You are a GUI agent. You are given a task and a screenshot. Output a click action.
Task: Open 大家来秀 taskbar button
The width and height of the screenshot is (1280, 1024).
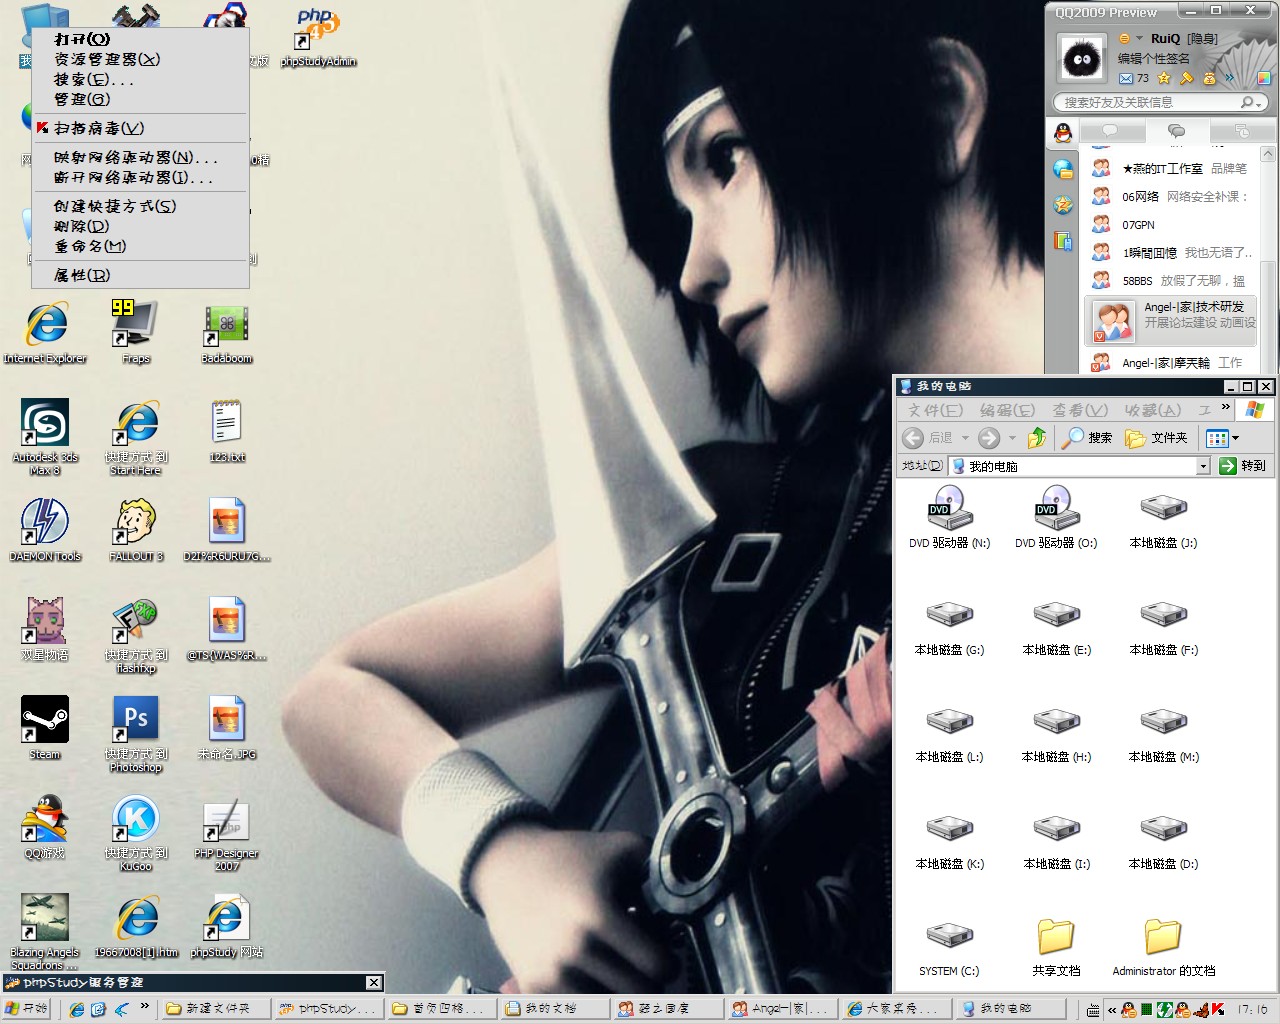pos(896,1009)
